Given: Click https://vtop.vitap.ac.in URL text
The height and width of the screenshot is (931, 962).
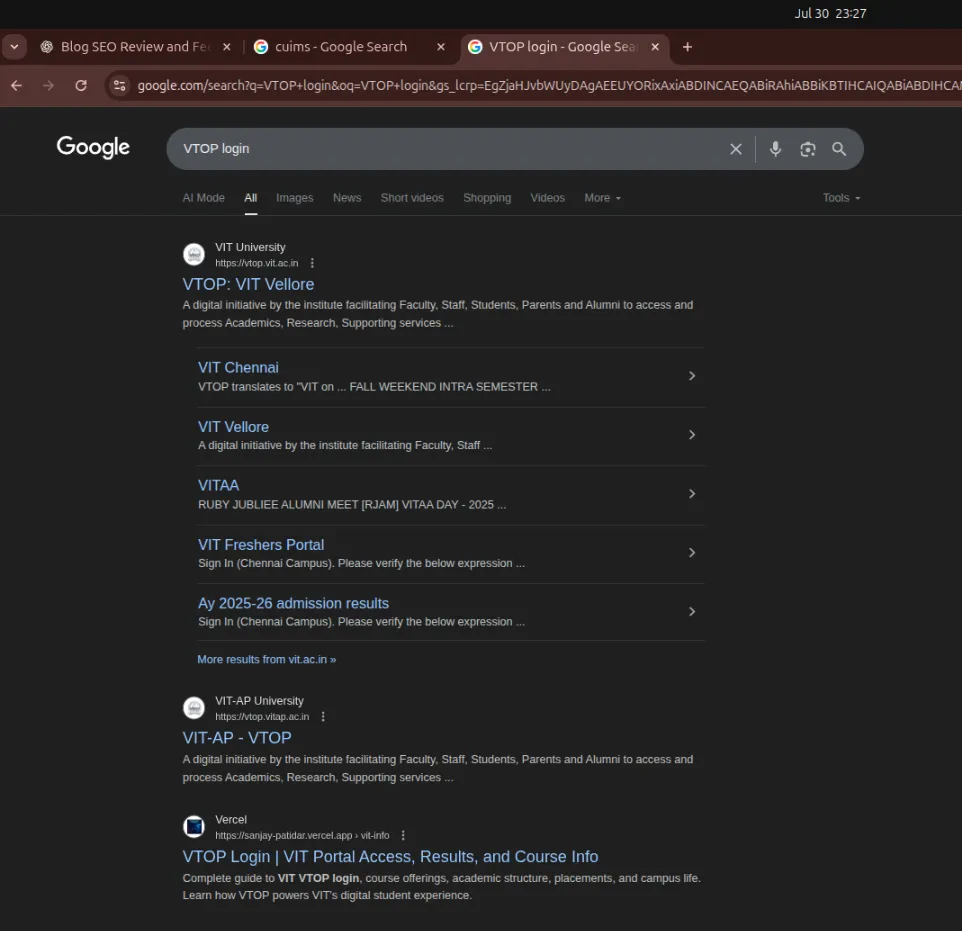Looking at the screenshot, I should click(x=262, y=716).
